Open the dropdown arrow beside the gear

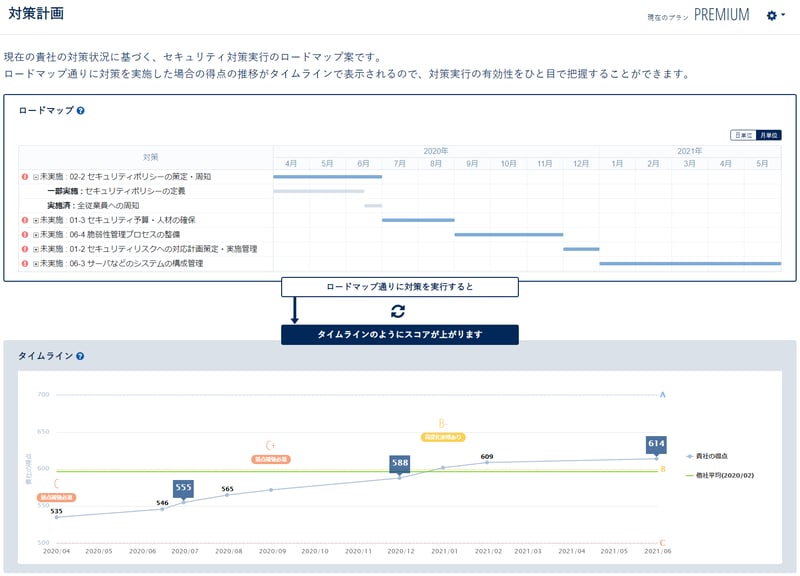783,15
